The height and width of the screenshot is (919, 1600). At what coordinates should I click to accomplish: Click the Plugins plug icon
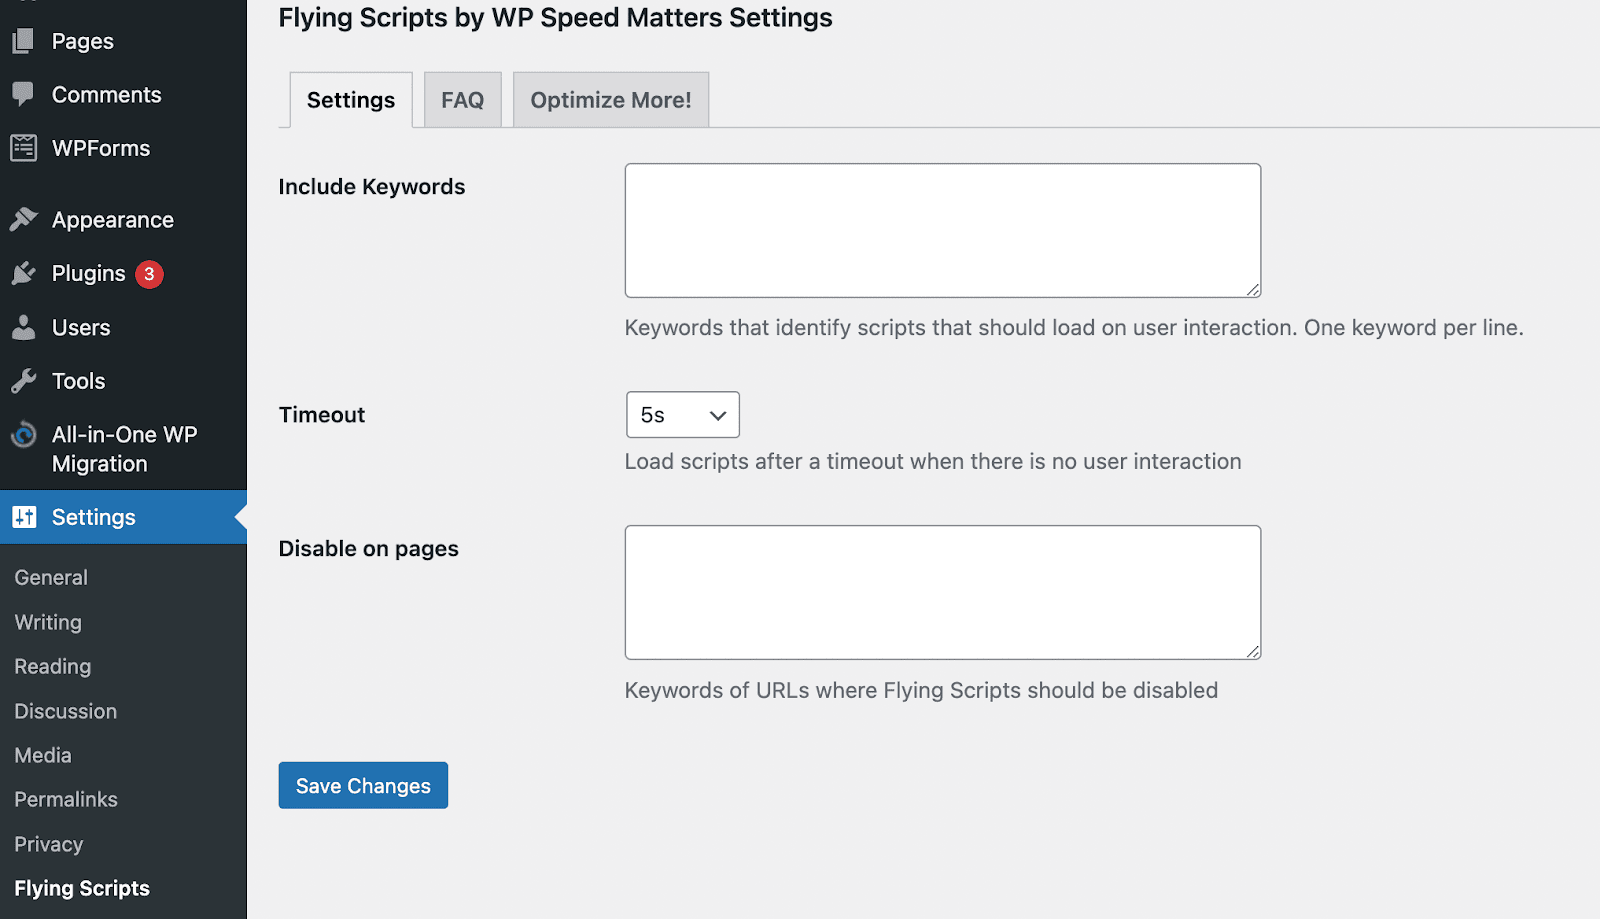pos(23,273)
